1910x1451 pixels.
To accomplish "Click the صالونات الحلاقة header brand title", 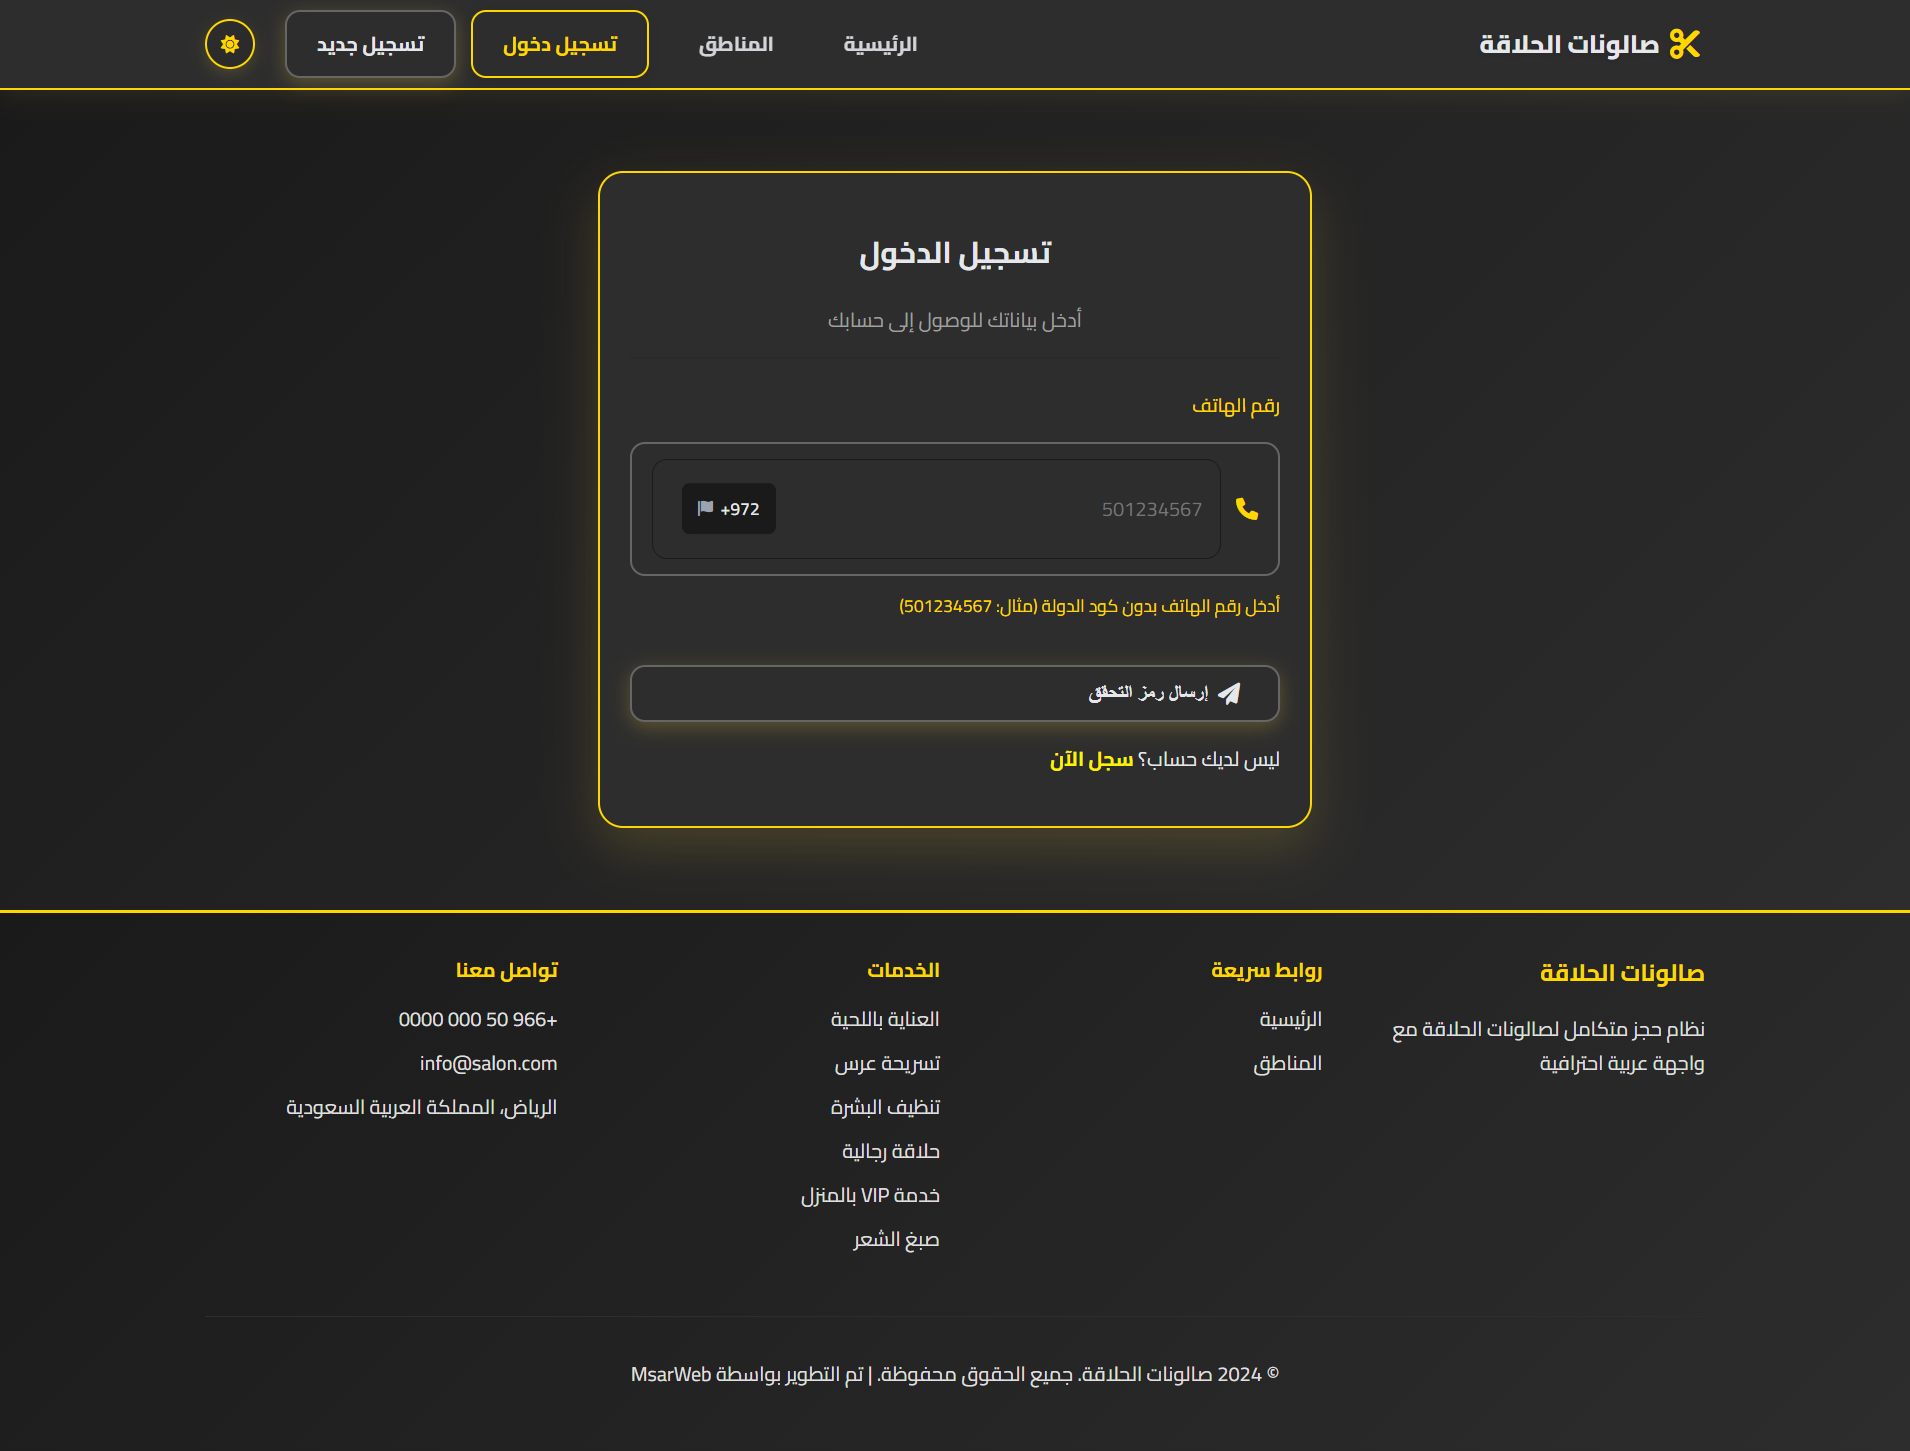I will [x=1568, y=44].
